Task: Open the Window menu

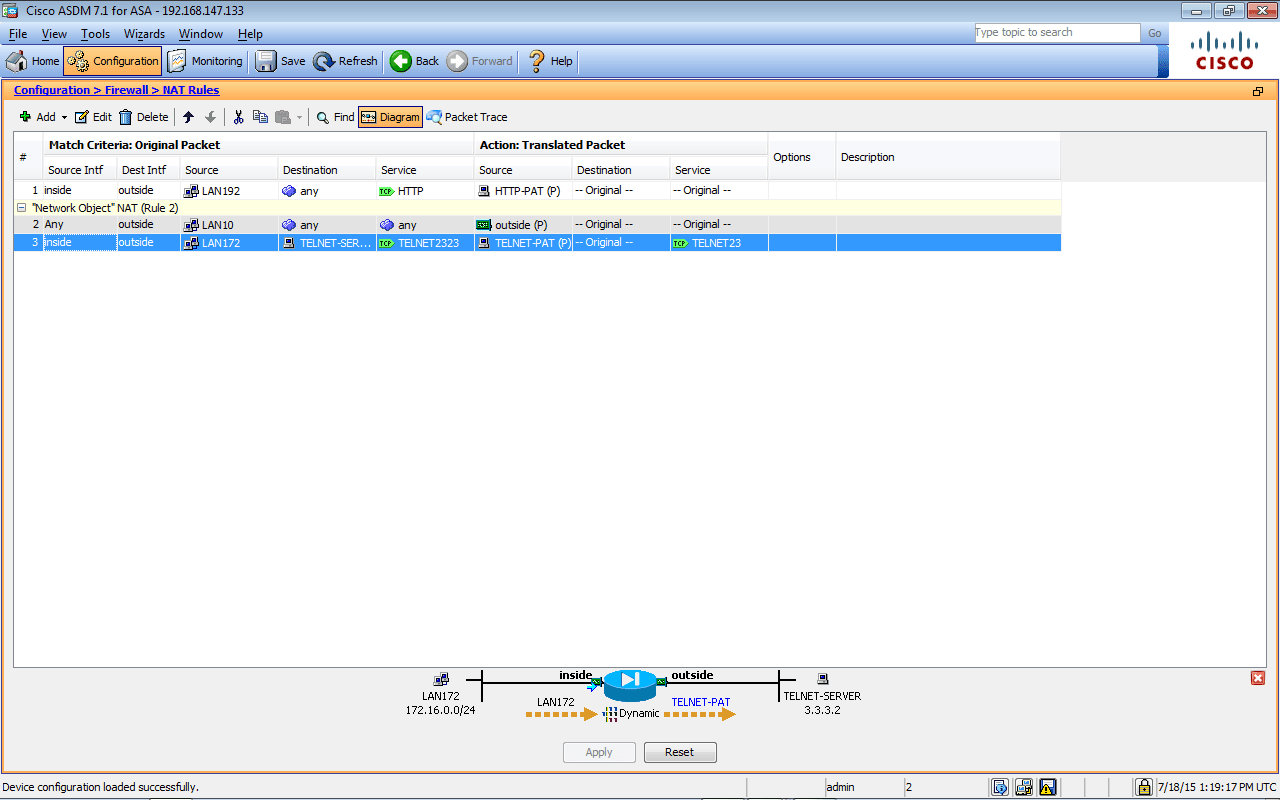Action: coord(201,34)
